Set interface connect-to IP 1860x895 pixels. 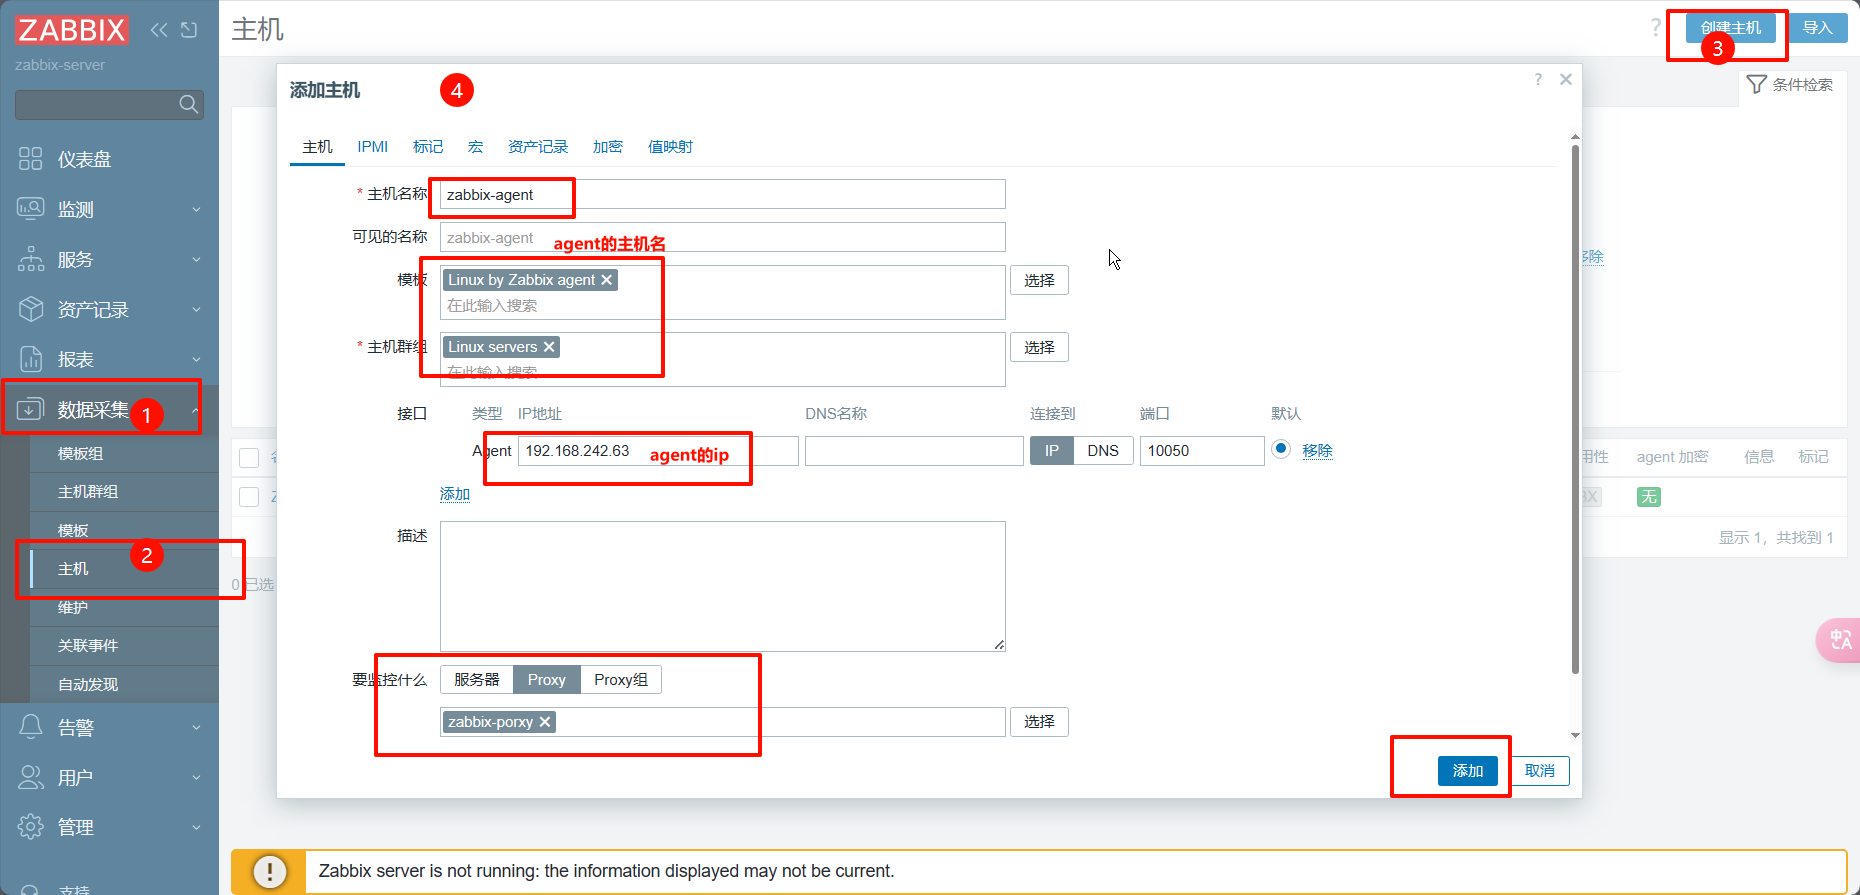(1052, 451)
